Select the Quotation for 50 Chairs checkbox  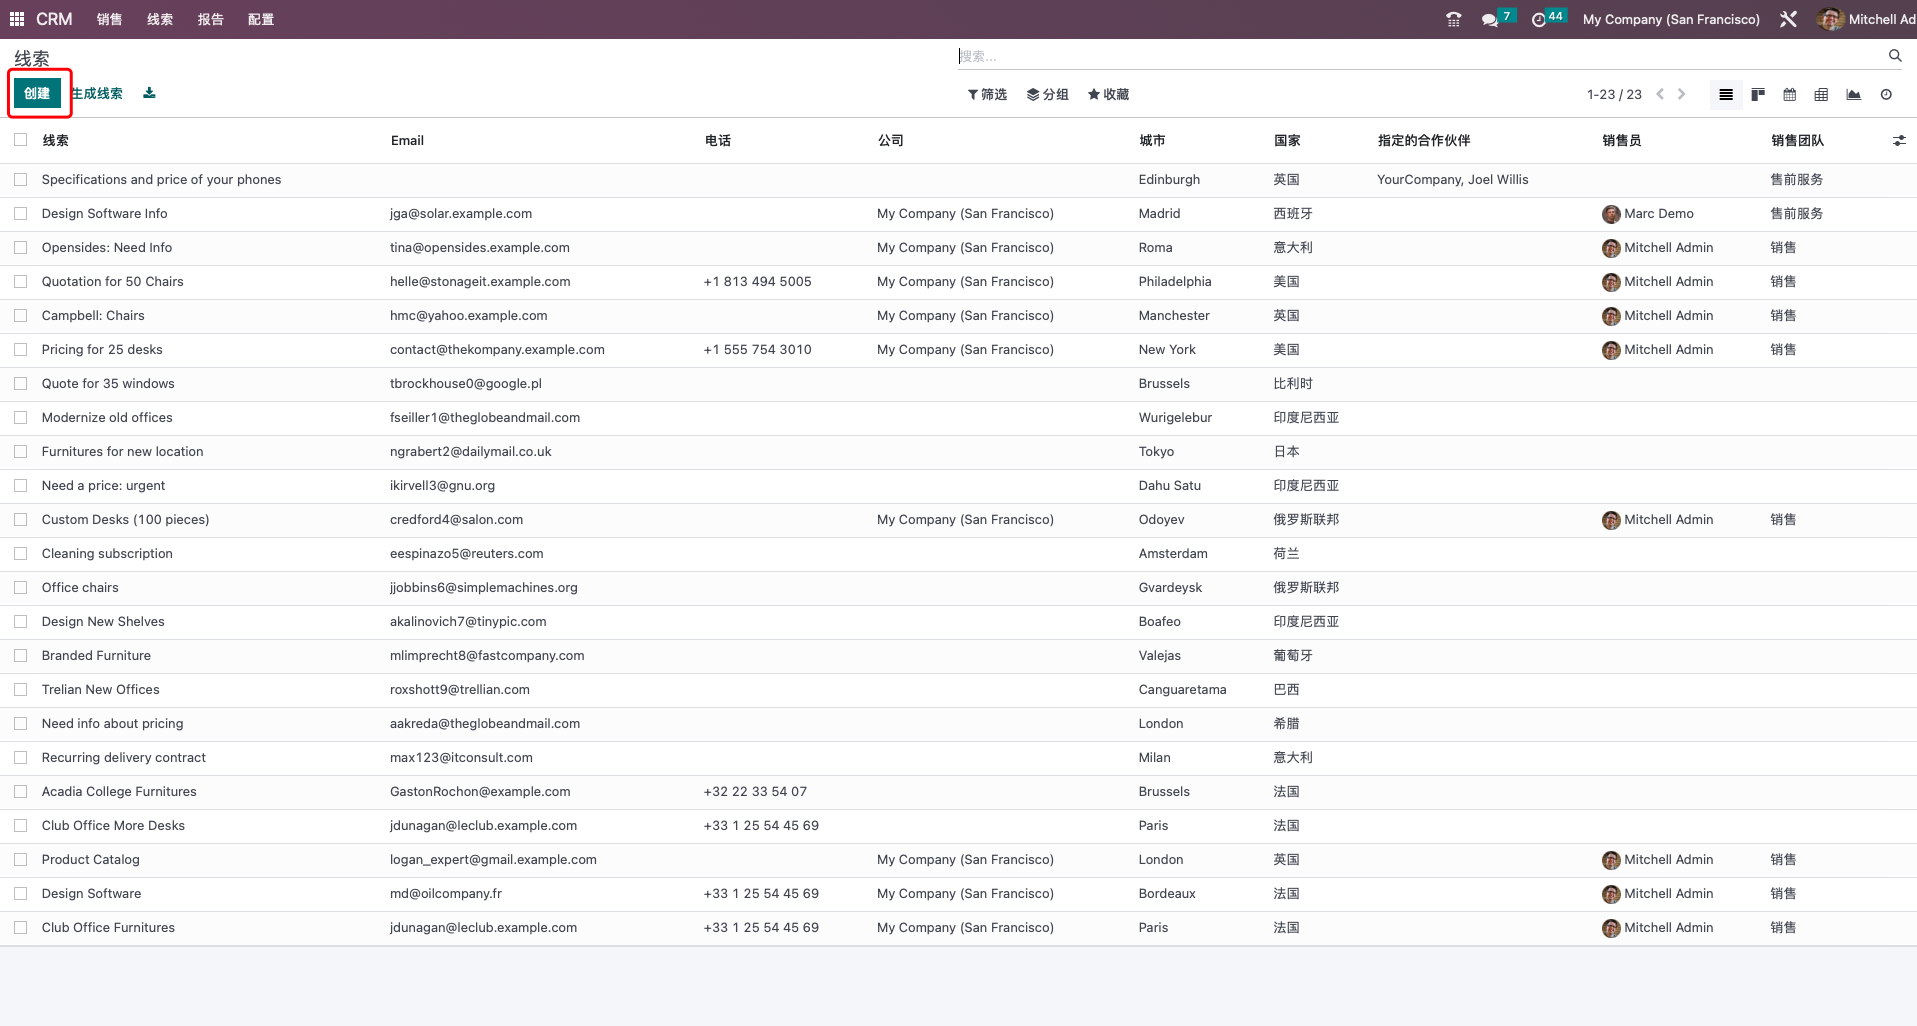(20, 282)
